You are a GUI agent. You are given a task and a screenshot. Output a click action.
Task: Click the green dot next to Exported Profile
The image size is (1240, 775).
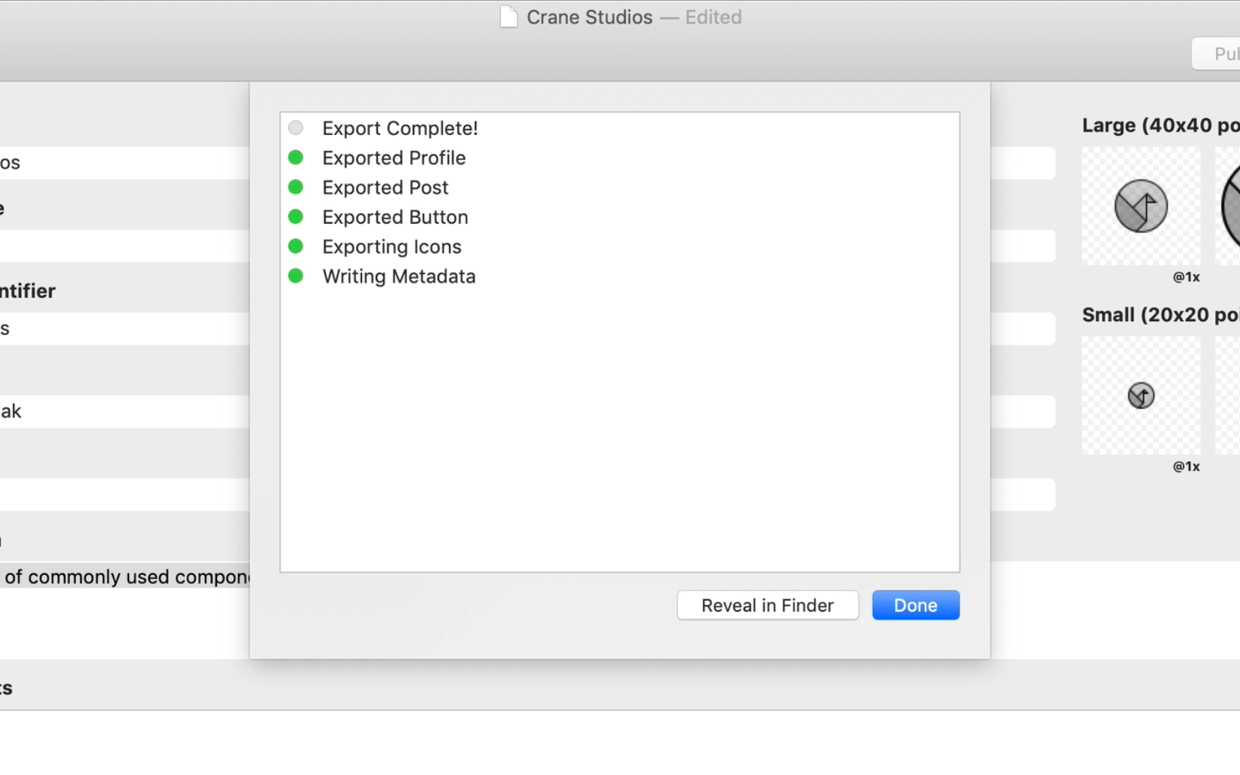tap(296, 157)
